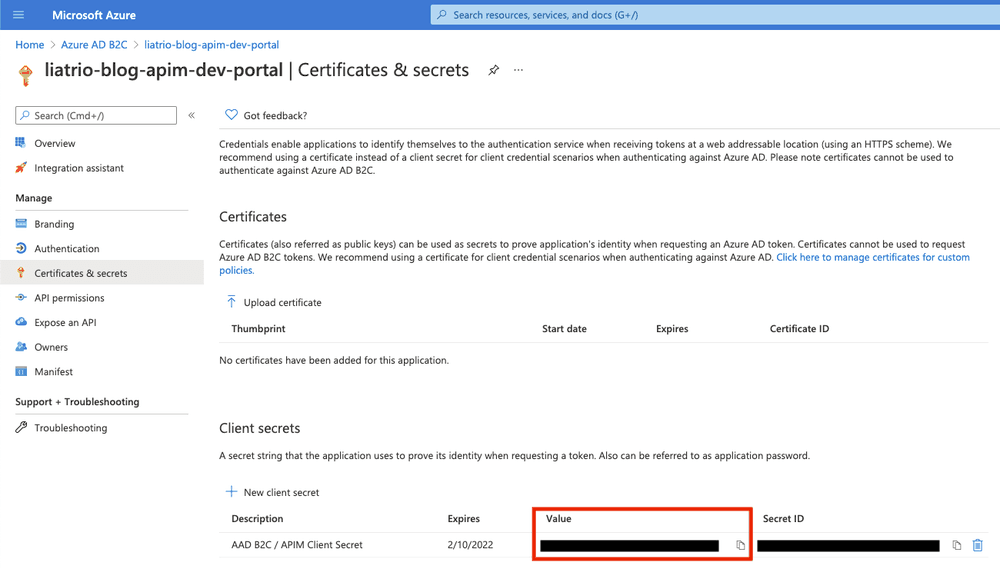
Task: Delete the AAD B2C / APIM Client Secret
Action: tap(978, 545)
